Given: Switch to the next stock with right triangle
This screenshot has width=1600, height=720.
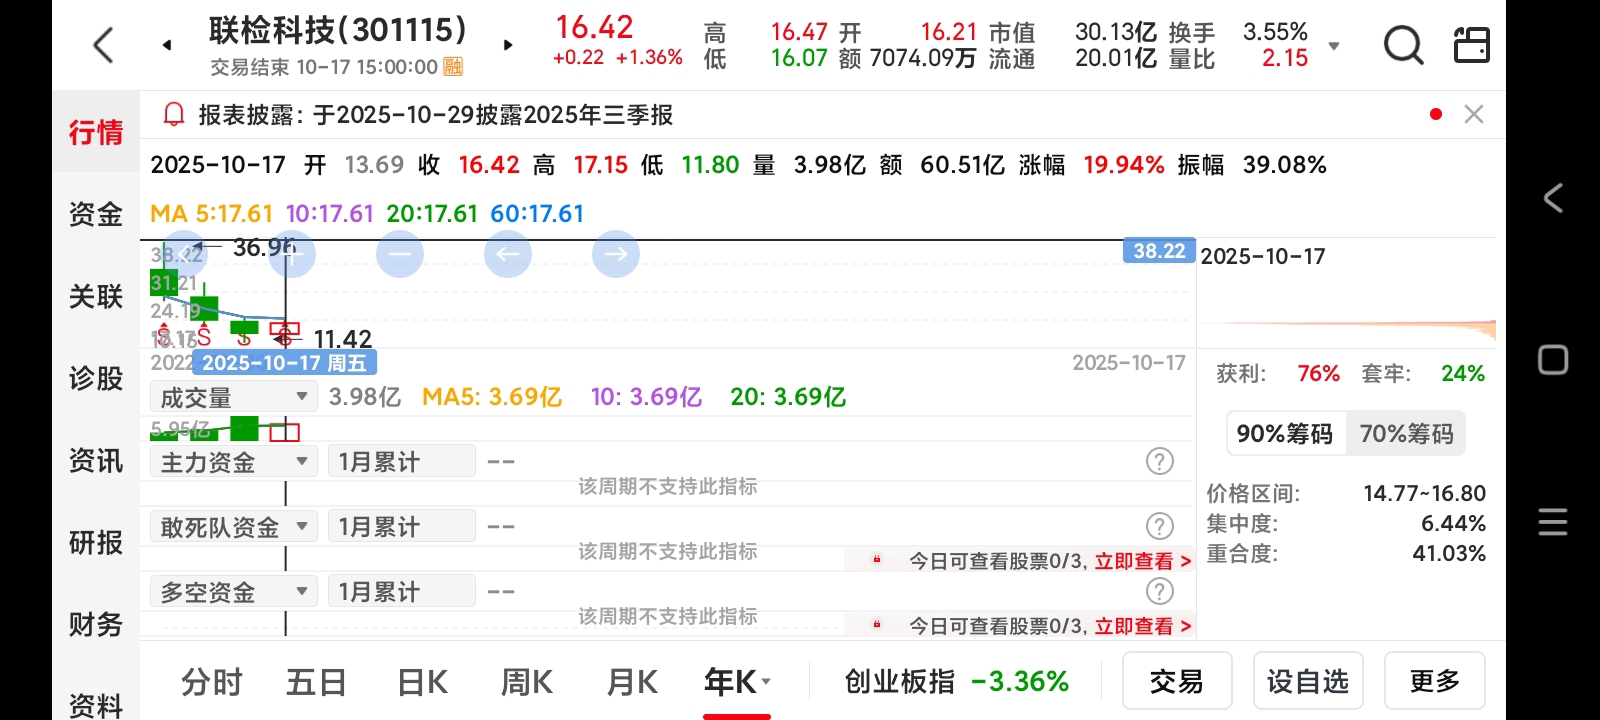Looking at the screenshot, I should coord(508,45).
